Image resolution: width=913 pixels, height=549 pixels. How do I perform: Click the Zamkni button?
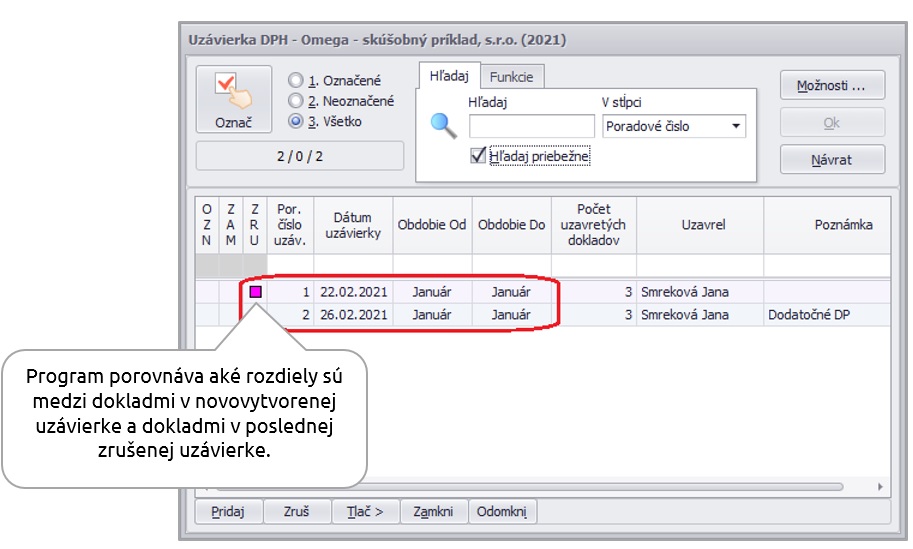(x=434, y=511)
